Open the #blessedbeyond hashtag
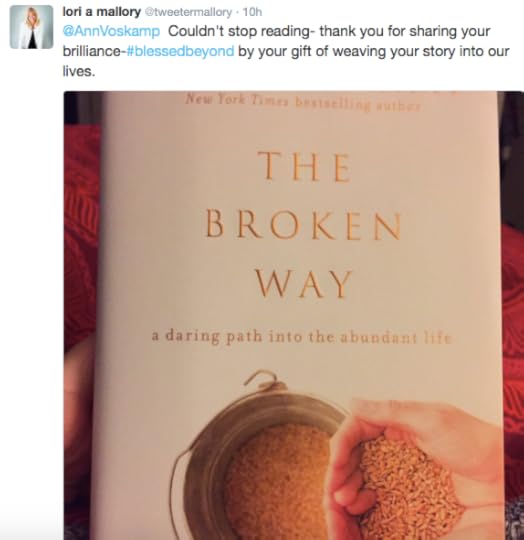 [180, 51]
